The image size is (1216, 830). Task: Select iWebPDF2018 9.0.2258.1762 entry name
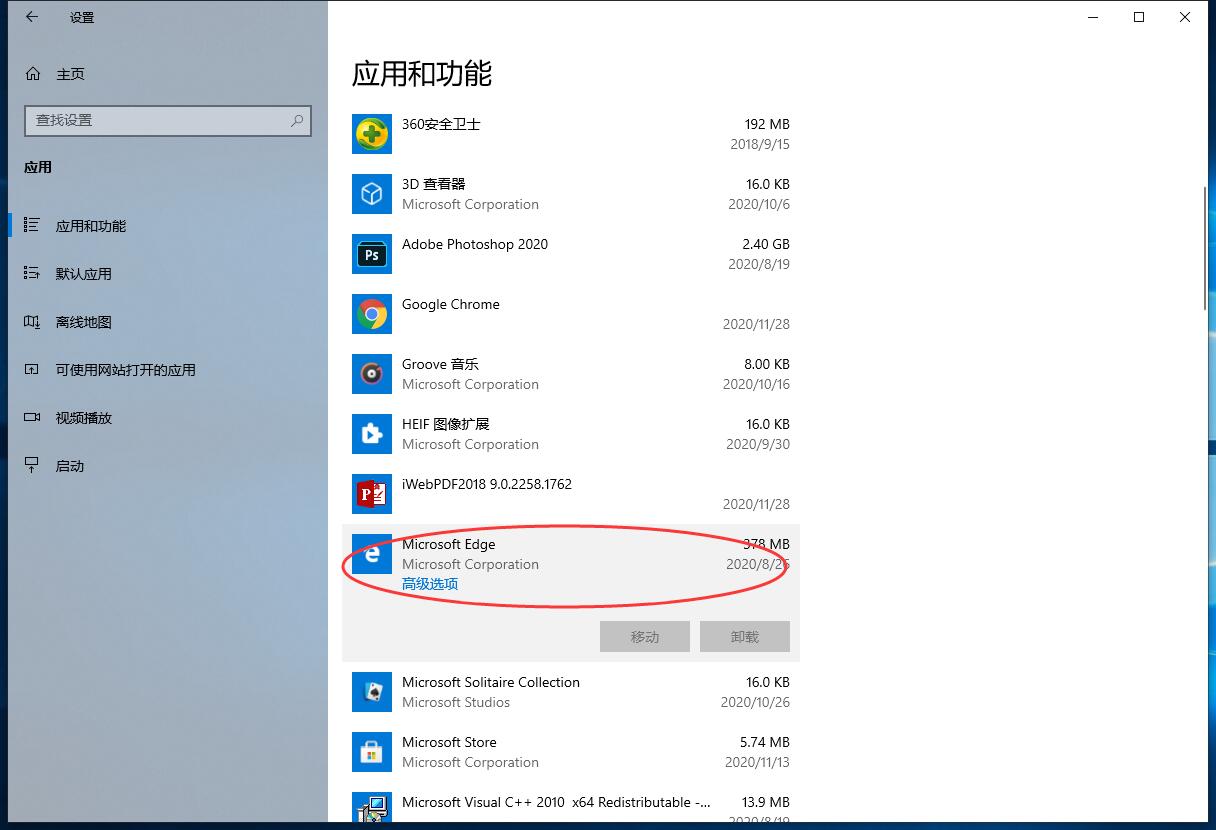coord(487,484)
